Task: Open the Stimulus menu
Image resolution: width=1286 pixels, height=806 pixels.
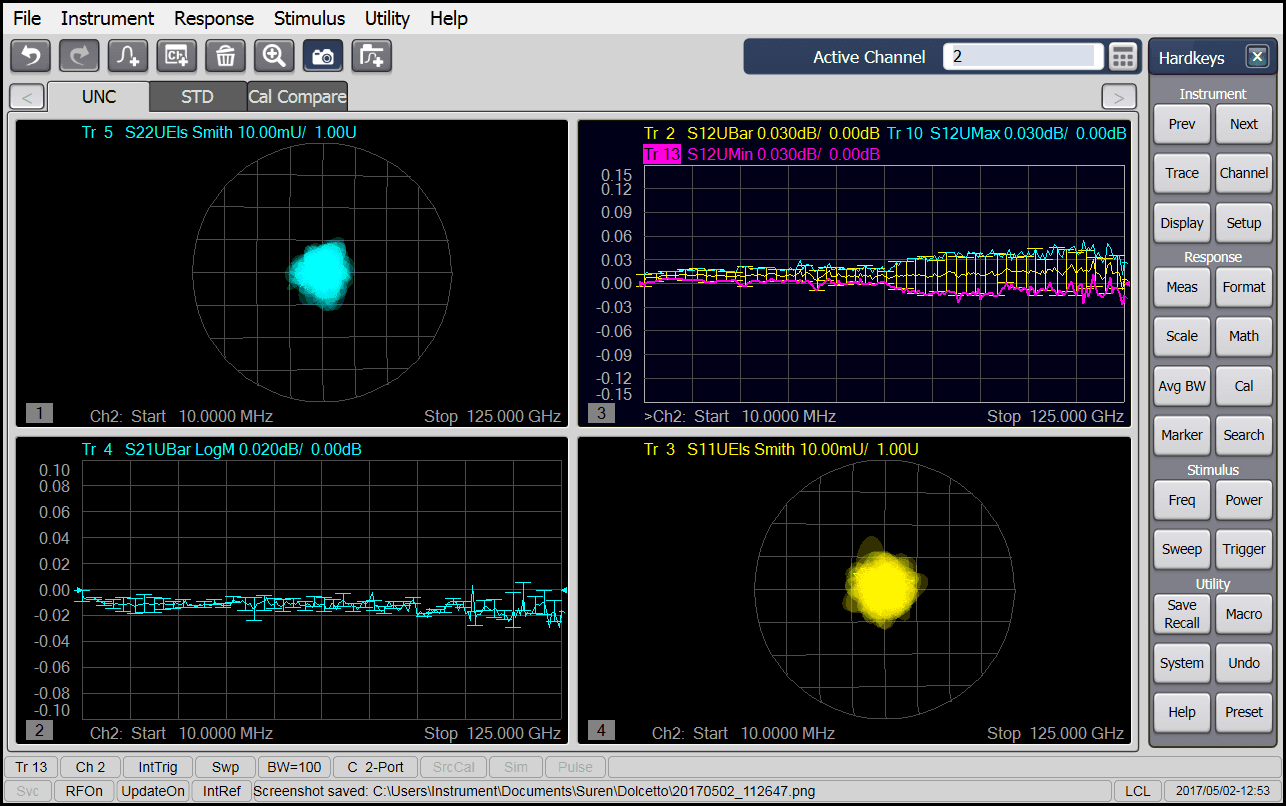Action: click(309, 18)
